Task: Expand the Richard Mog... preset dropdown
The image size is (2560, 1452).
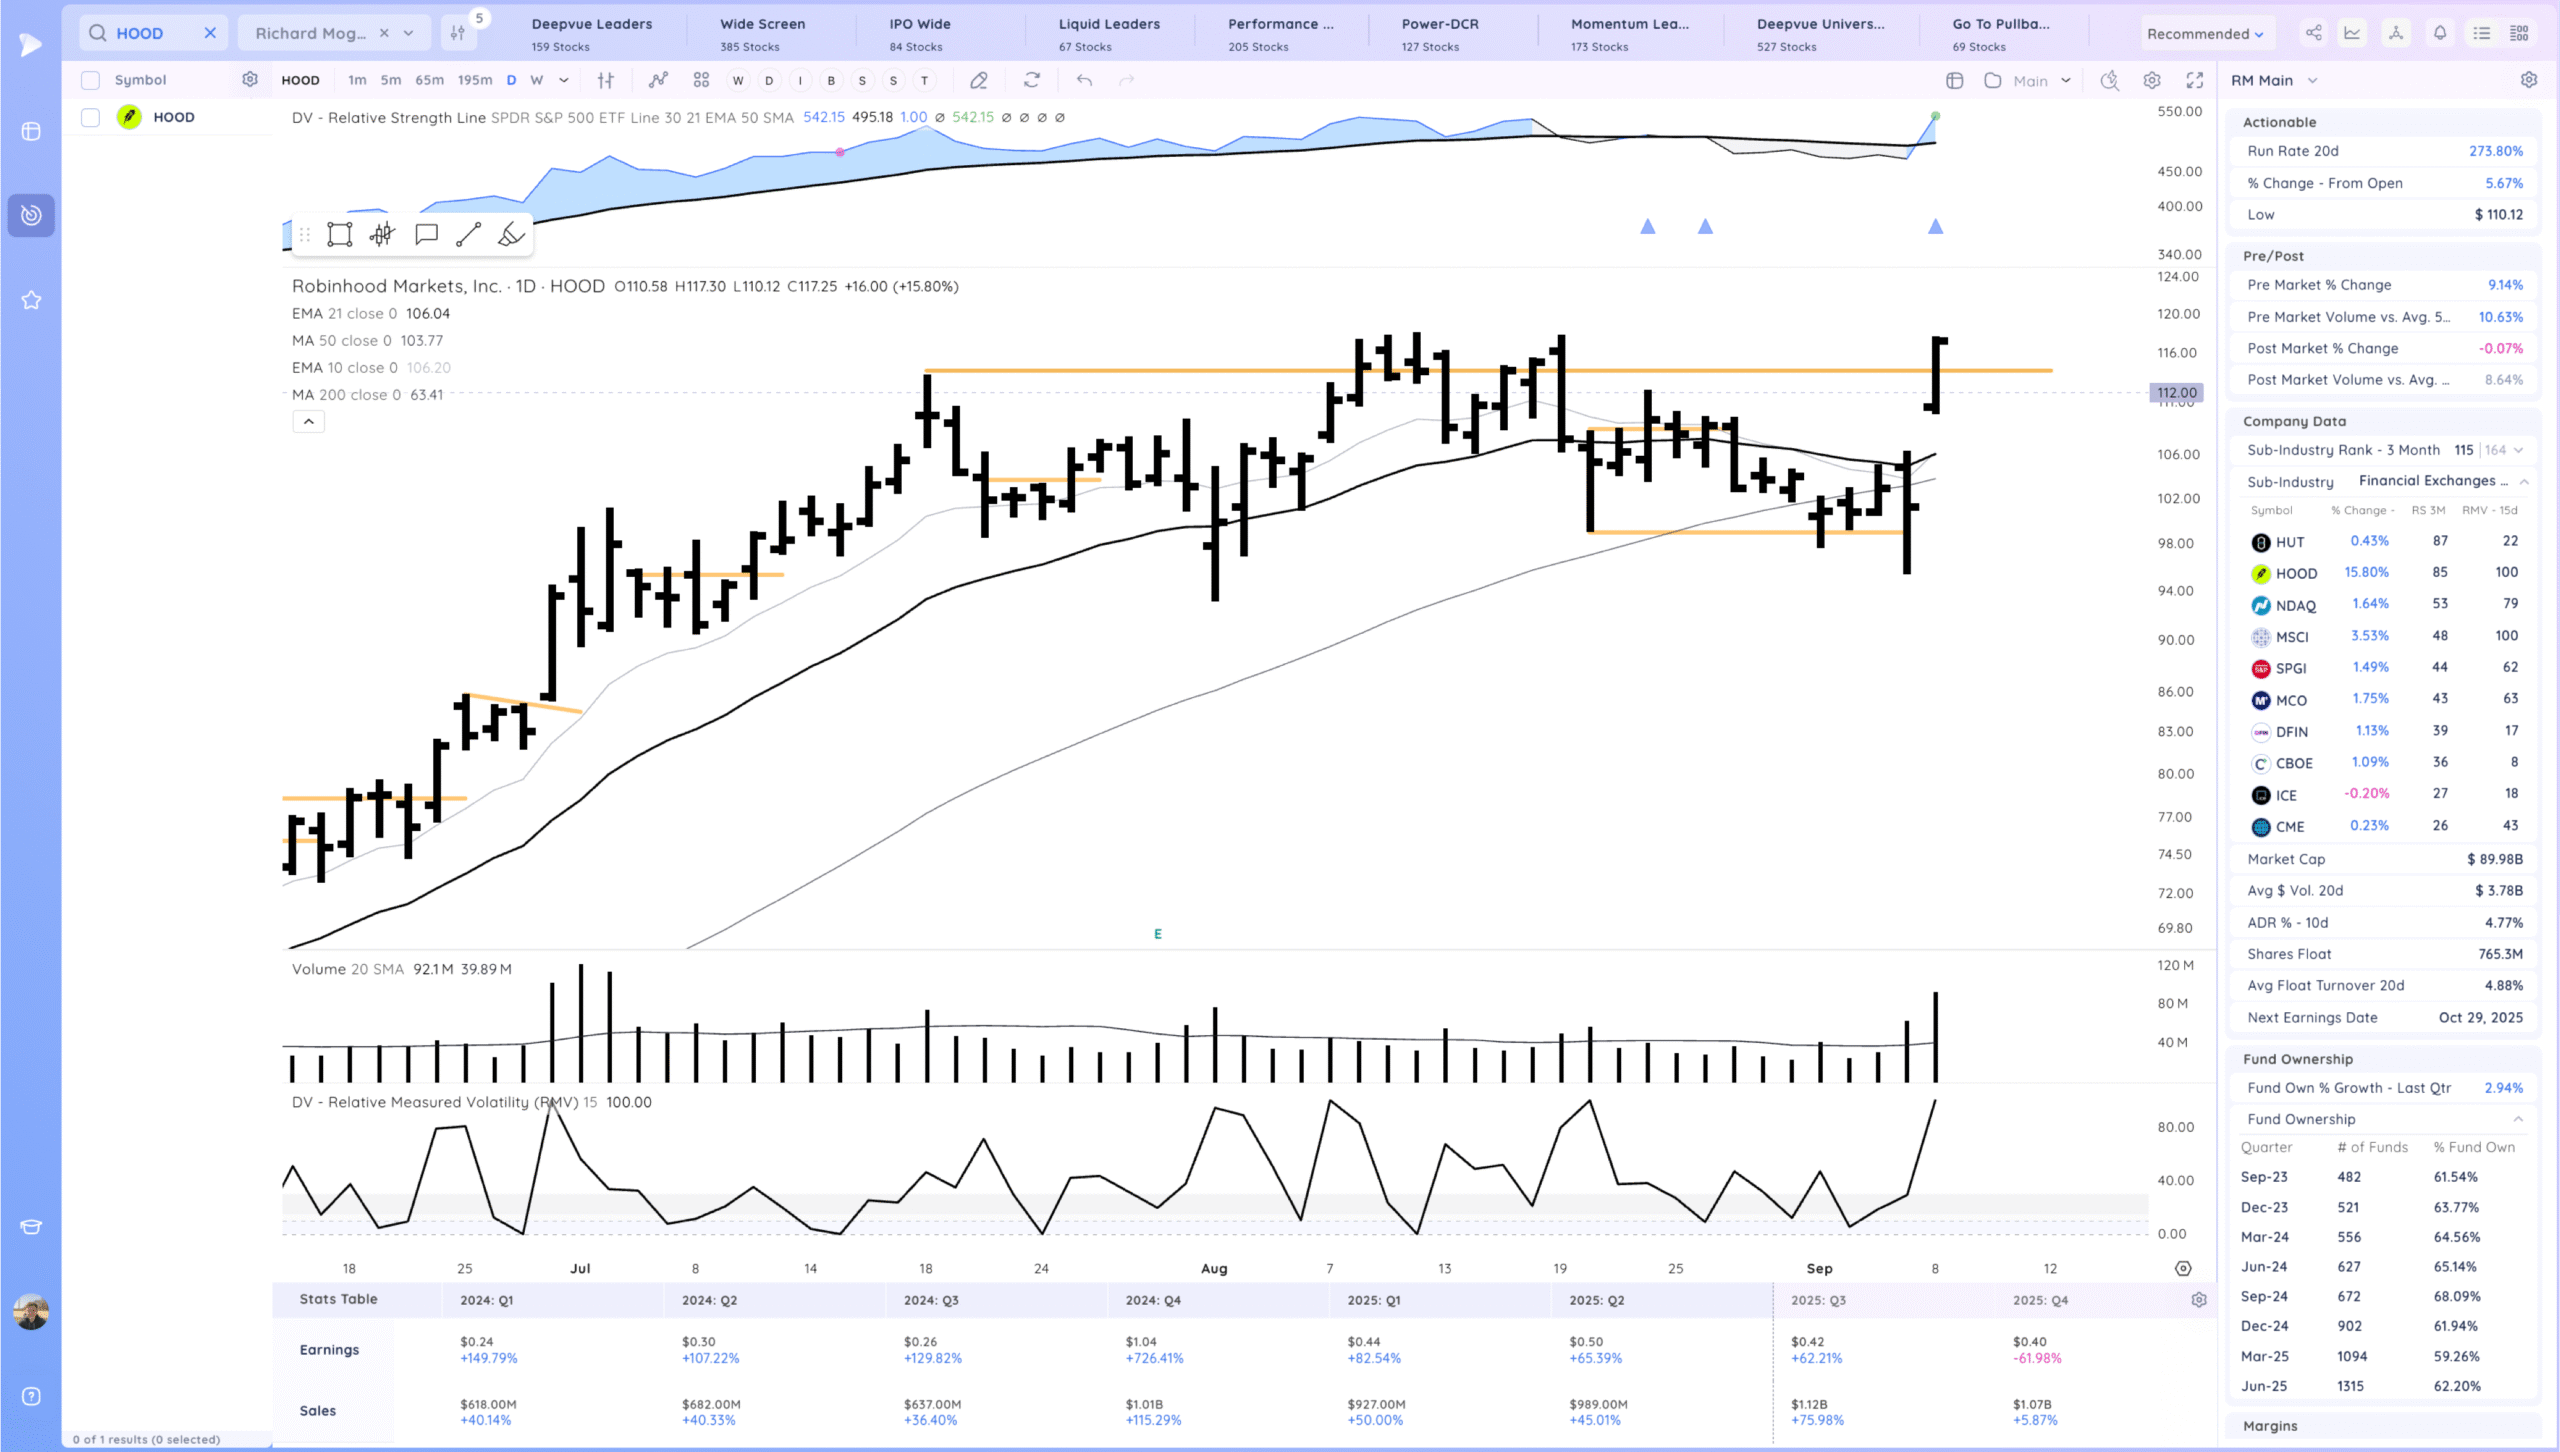Action: point(408,33)
